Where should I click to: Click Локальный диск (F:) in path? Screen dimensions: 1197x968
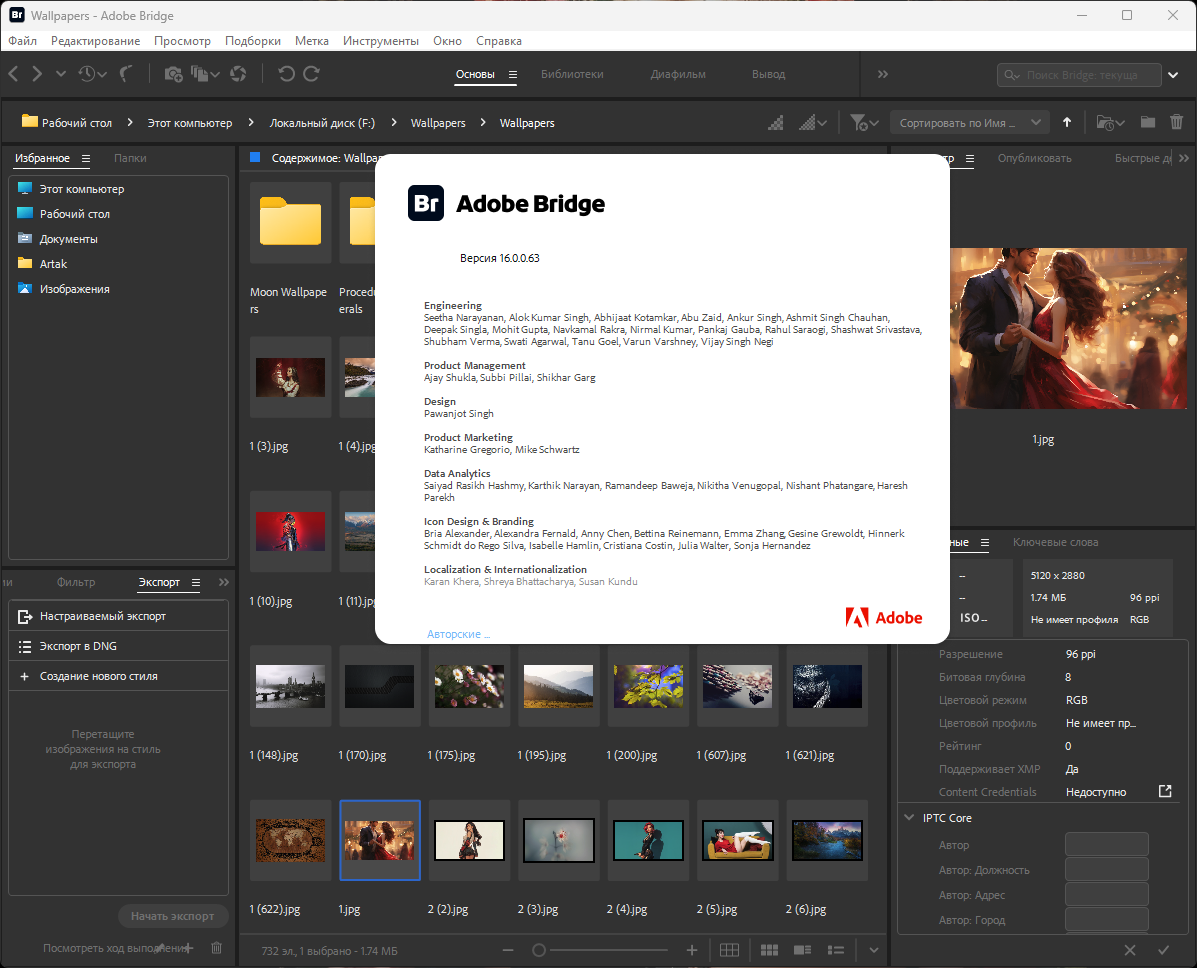click(x=322, y=123)
